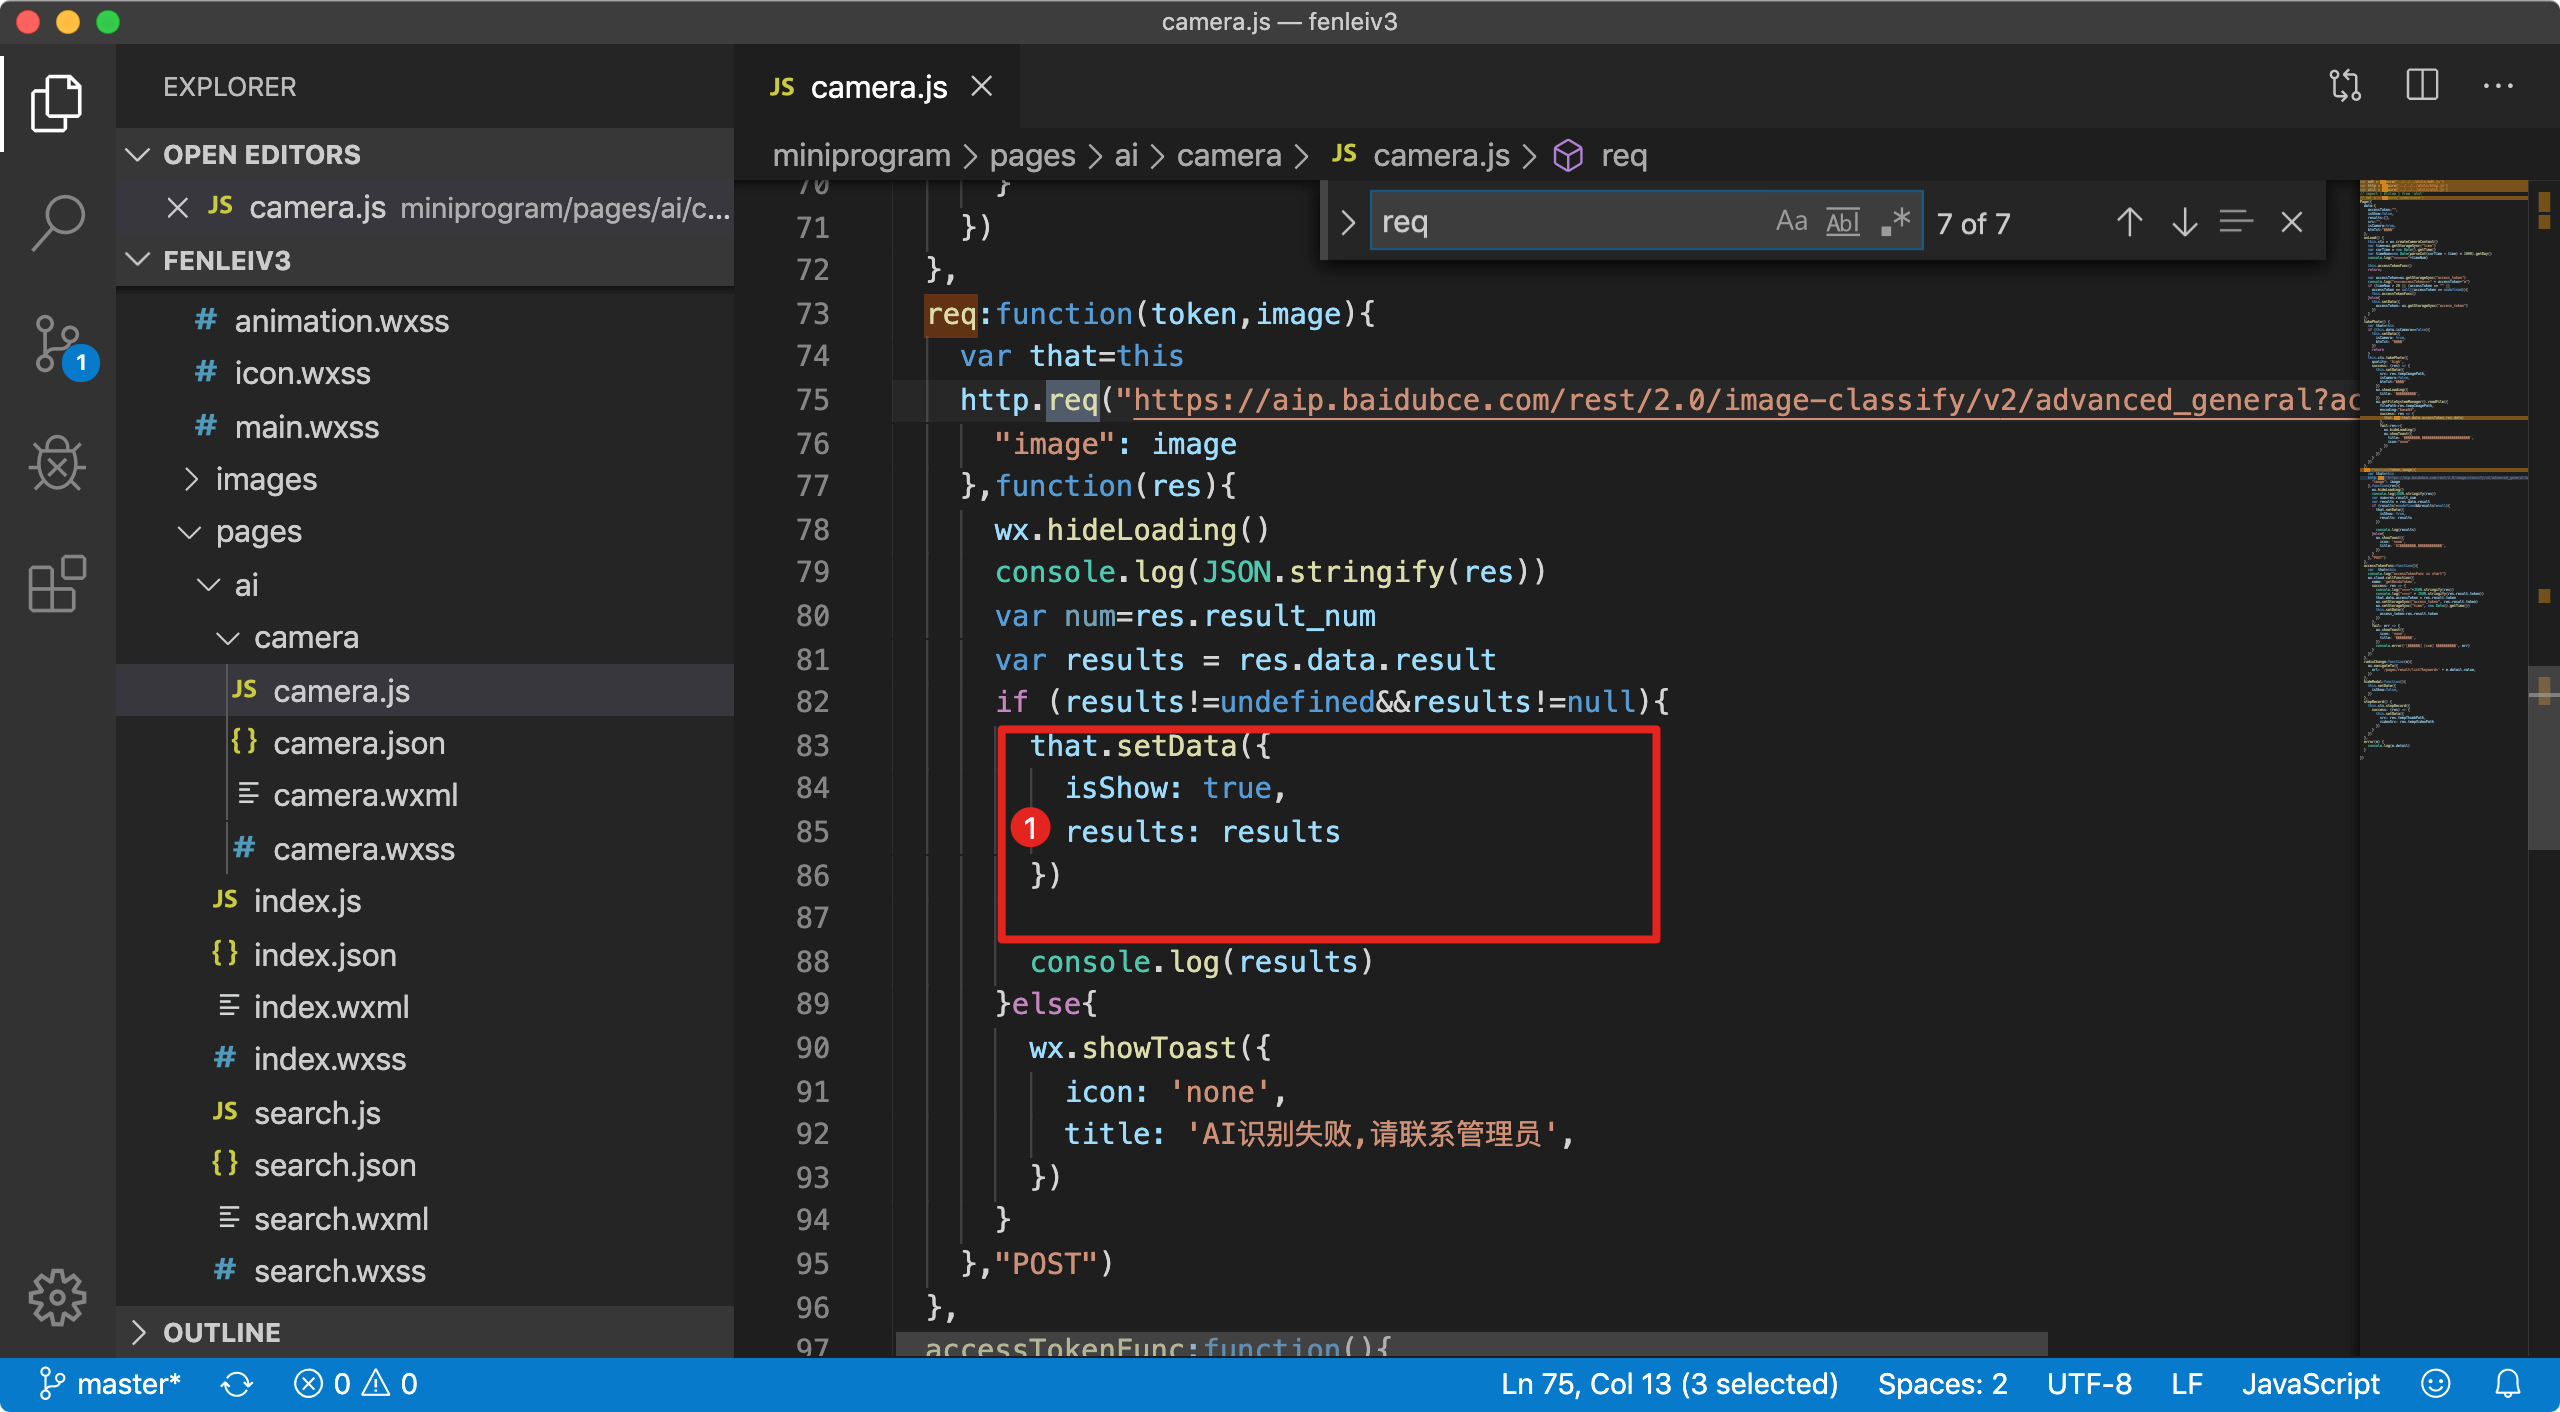The width and height of the screenshot is (2560, 1412).
Task: Open camera.wxml in the file tree
Action: click(x=365, y=795)
